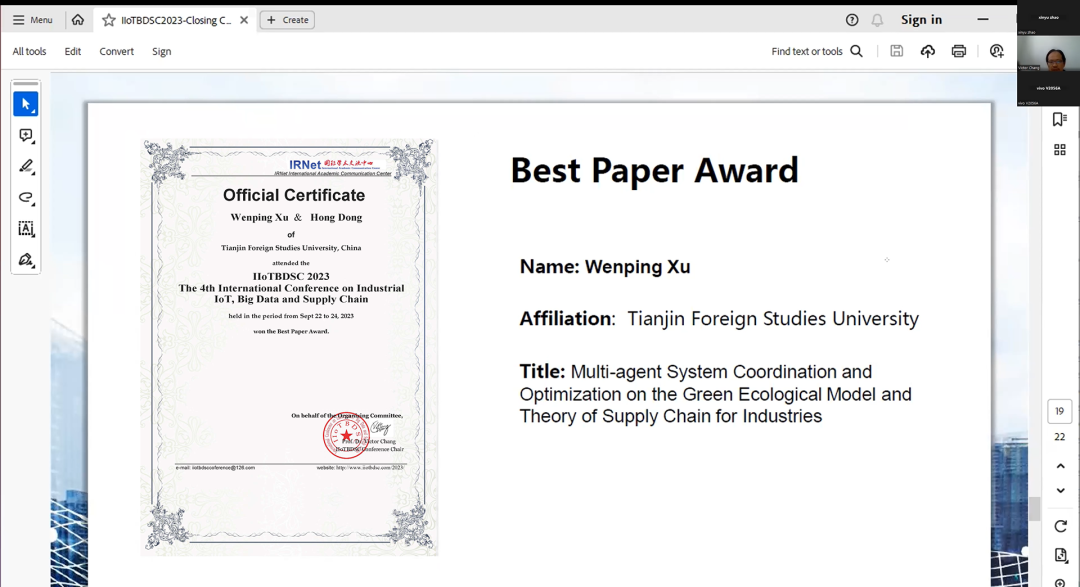Click the paper title starting "Multi-agent System Coordination"
Image resolution: width=1080 pixels, height=587 pixels.
tap(716, 394)
